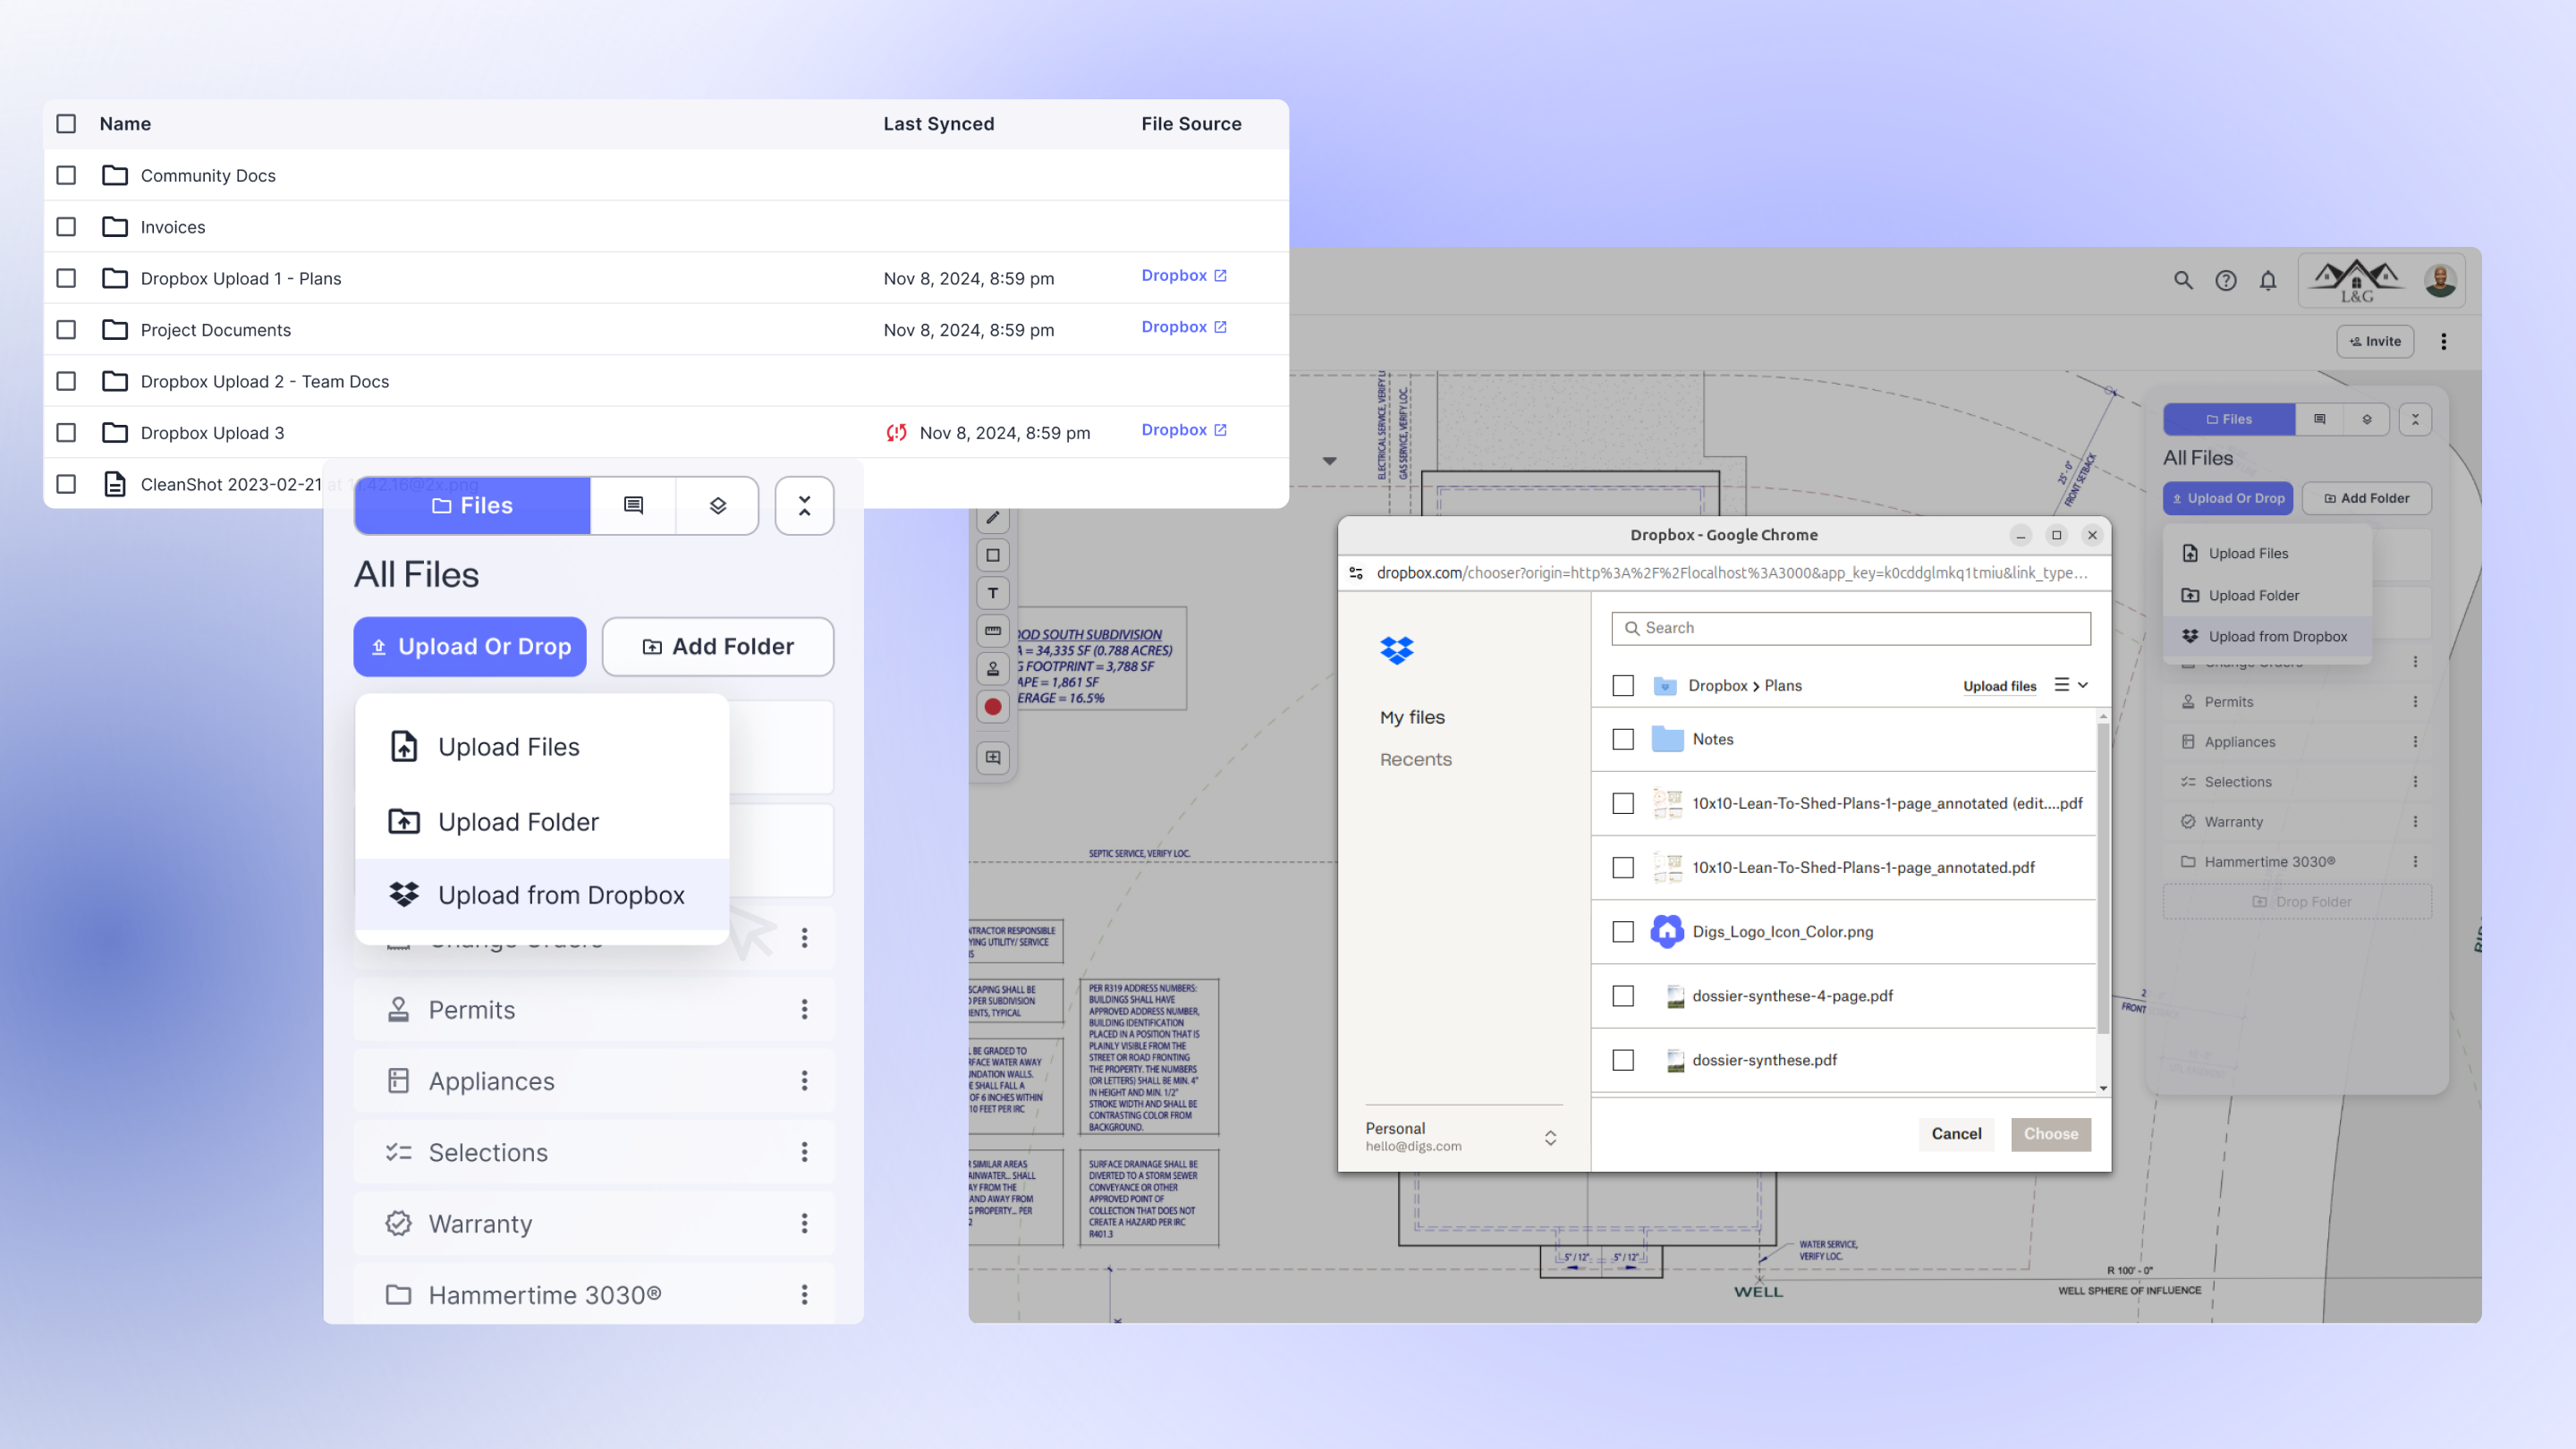
Task: Open the comments panel icon
Action: pyautogui.click(x=633, y=506)
